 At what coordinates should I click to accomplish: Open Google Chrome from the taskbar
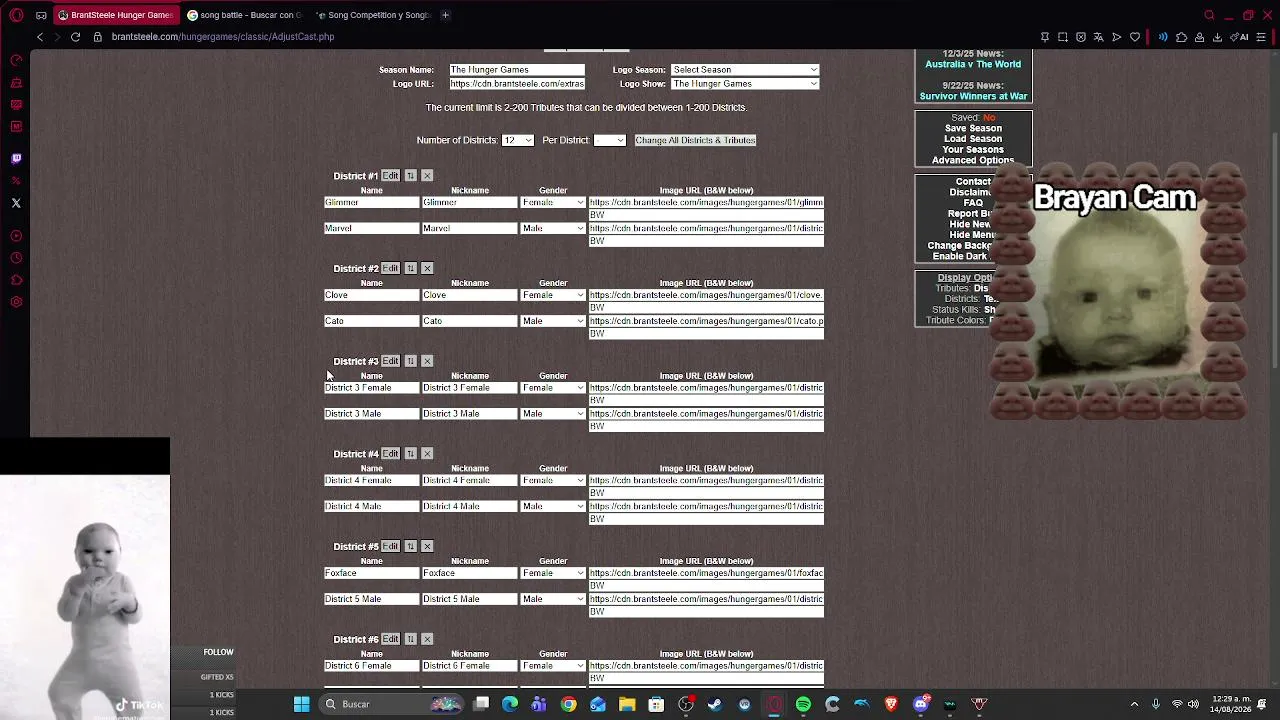(x=568, y=704)
